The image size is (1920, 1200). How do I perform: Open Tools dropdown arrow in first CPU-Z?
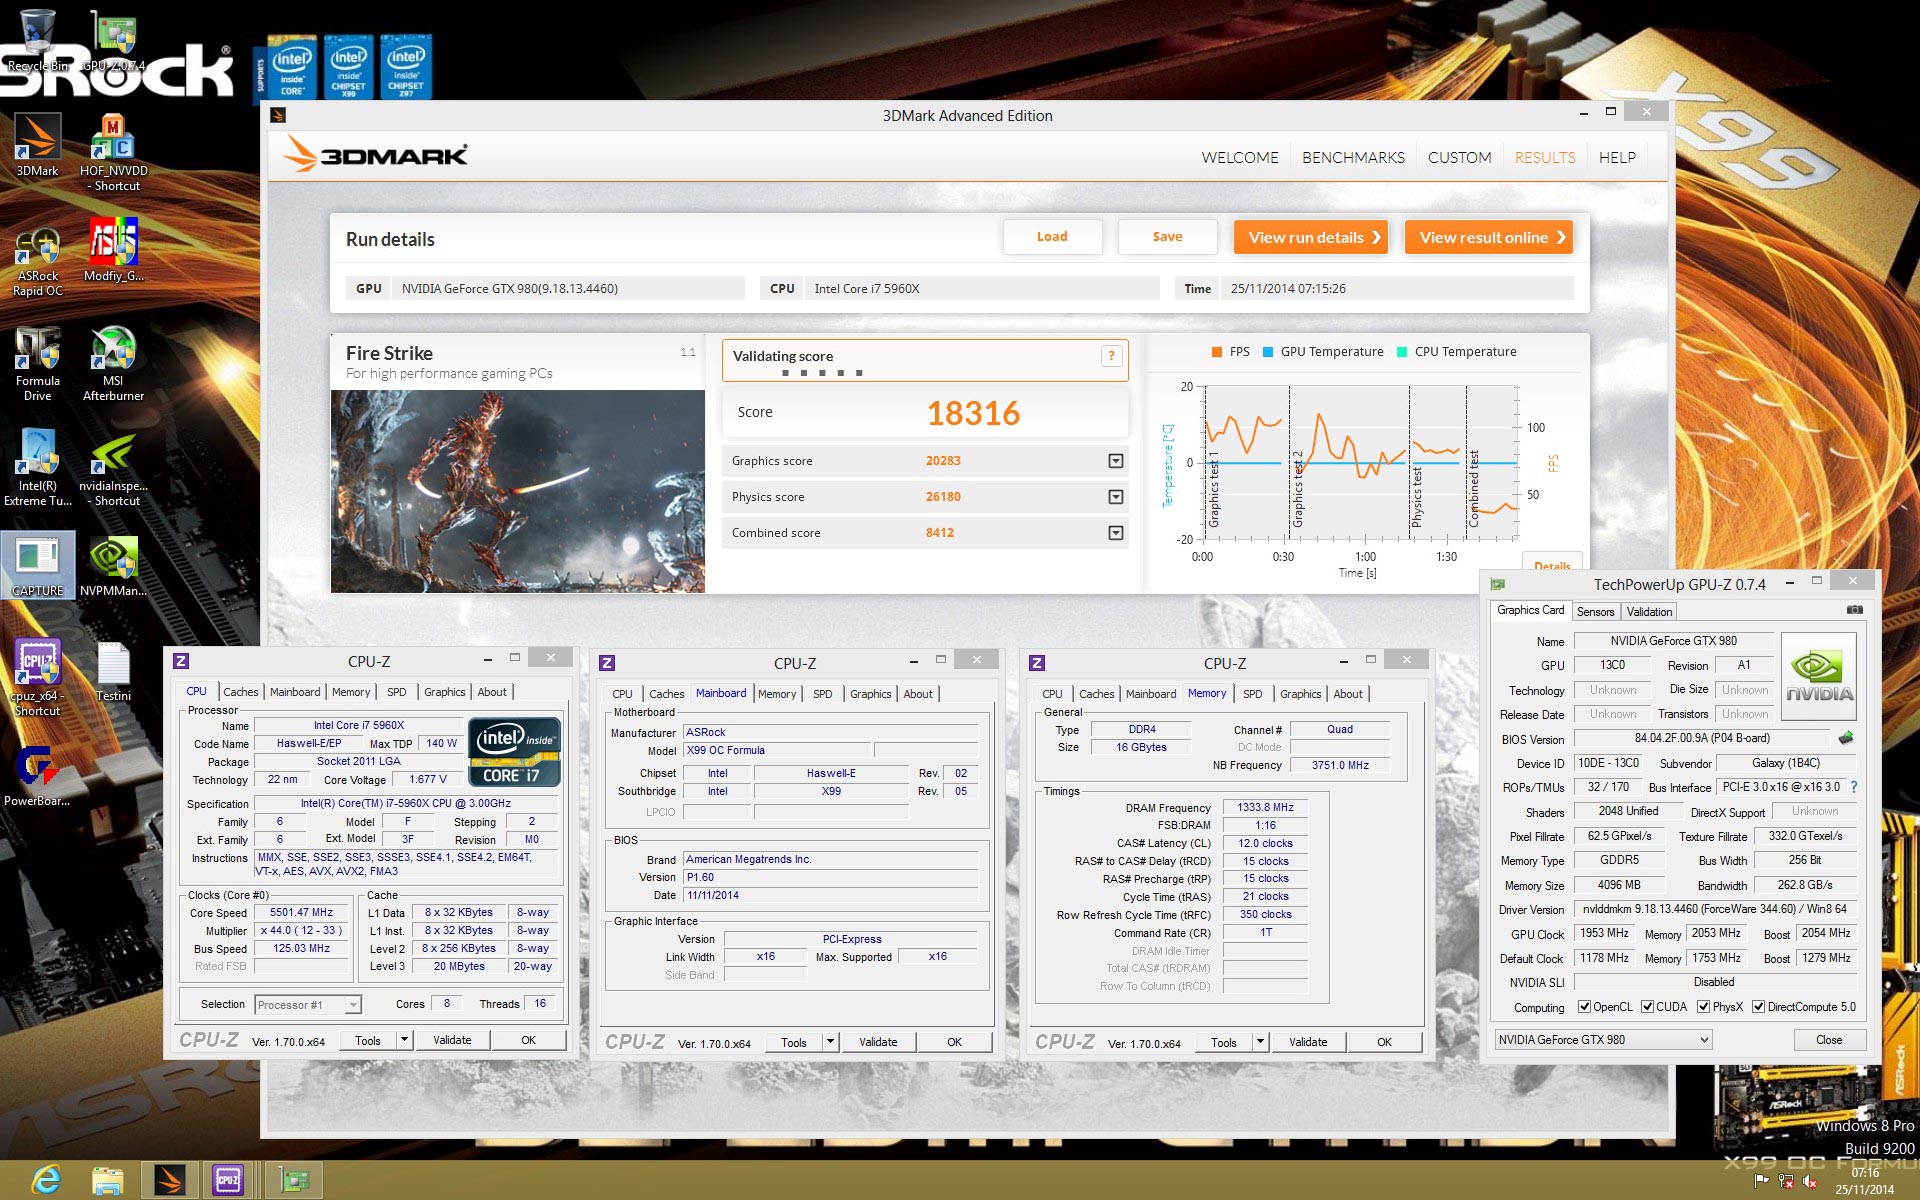[404, 1040]
